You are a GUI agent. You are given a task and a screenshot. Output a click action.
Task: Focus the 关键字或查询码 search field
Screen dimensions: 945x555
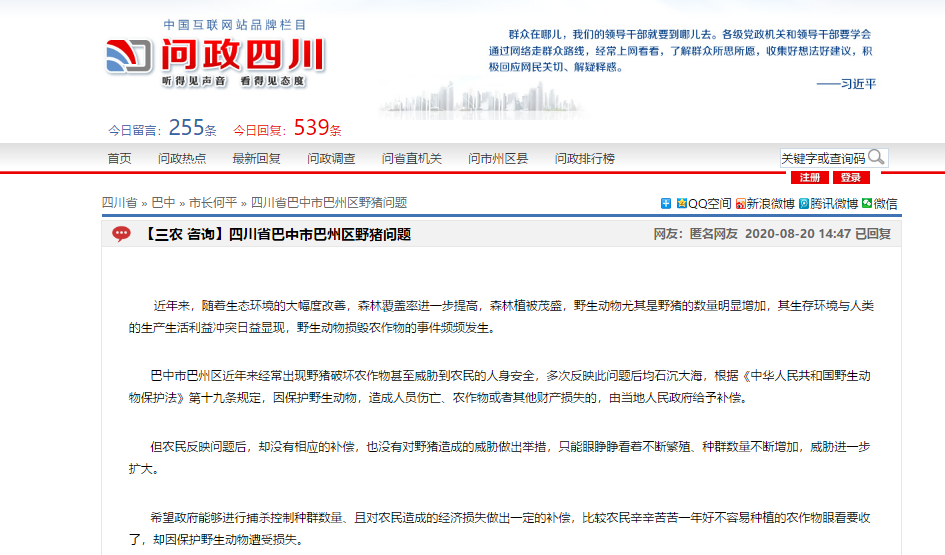point(822,158)
